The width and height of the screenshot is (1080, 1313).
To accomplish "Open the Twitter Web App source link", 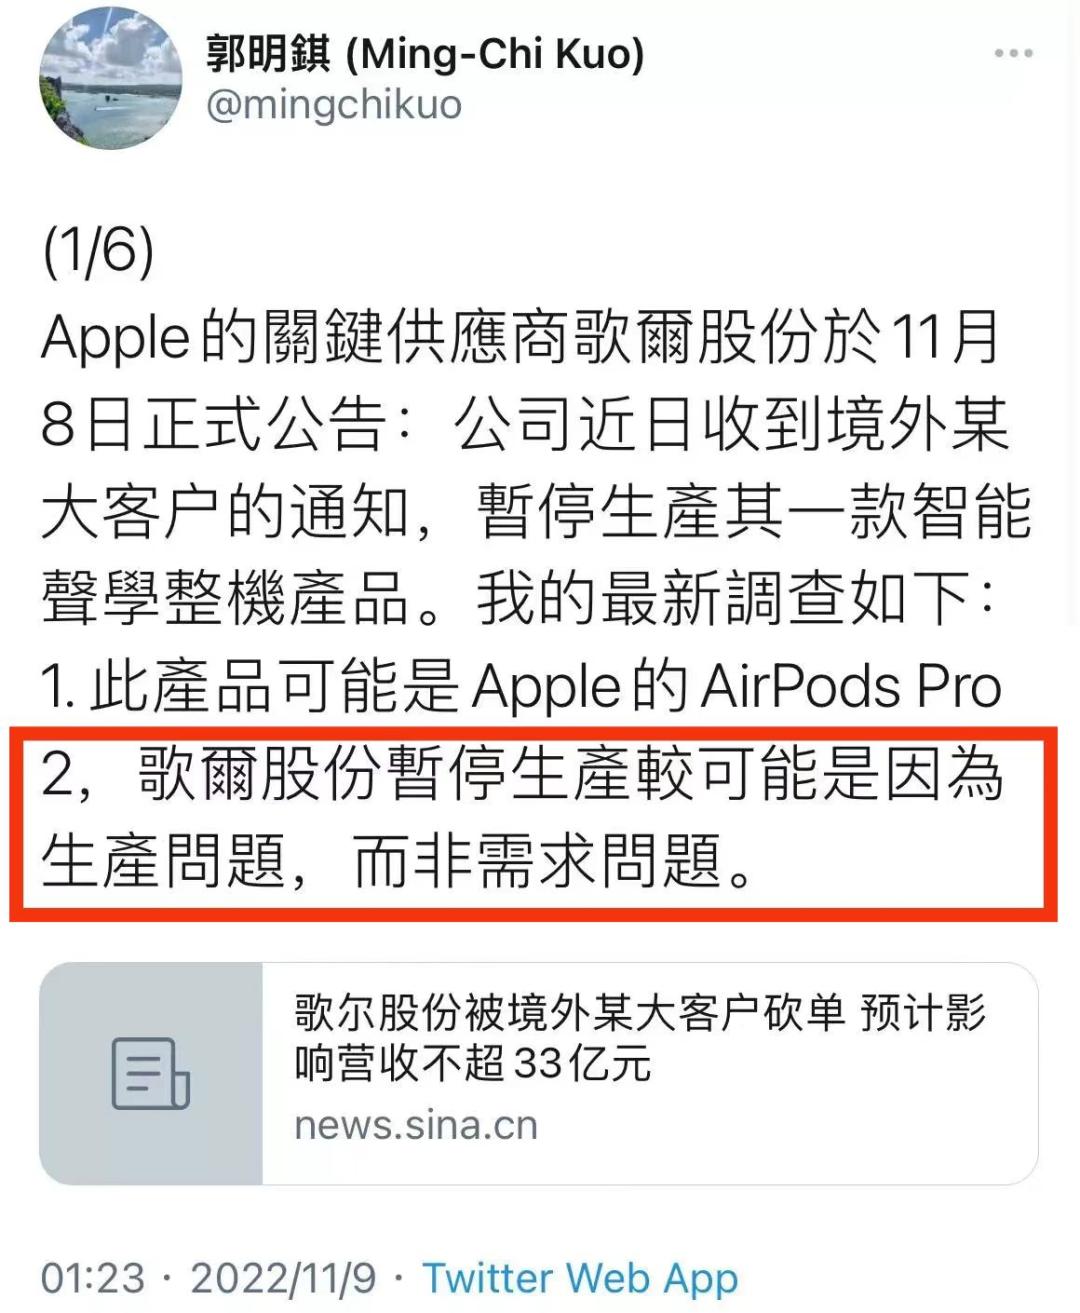I will click(580, 1278).
